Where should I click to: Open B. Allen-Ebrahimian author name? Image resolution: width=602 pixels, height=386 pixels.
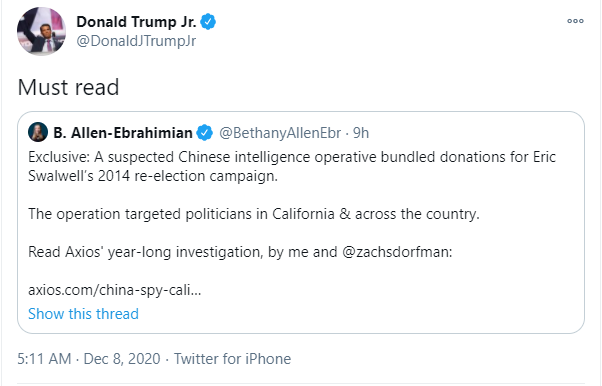123,133
